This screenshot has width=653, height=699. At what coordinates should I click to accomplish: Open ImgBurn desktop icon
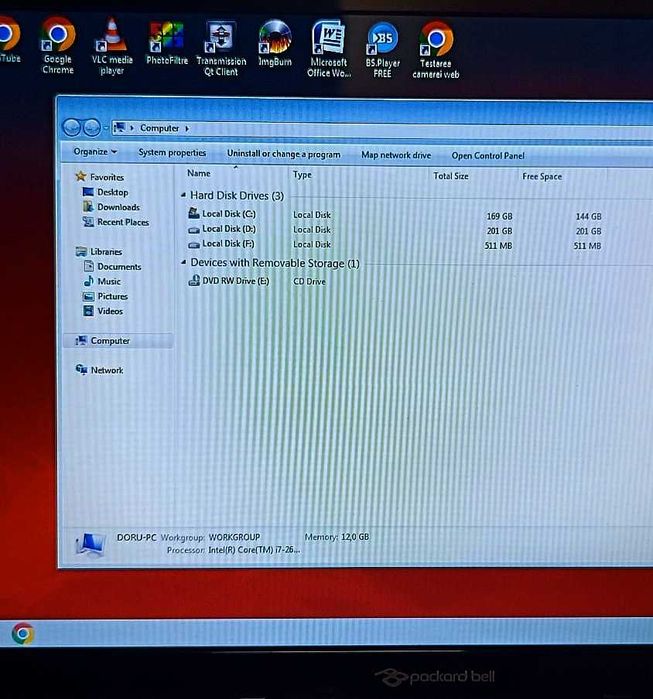click(x=275, y=44)
